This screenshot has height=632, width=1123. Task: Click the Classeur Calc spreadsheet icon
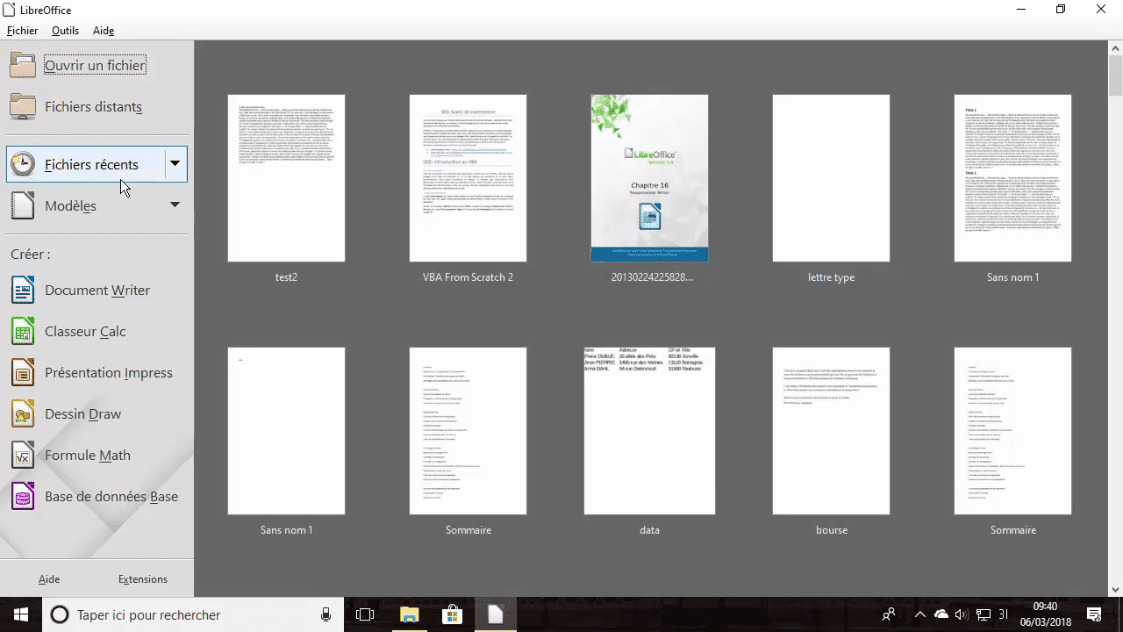22,332
